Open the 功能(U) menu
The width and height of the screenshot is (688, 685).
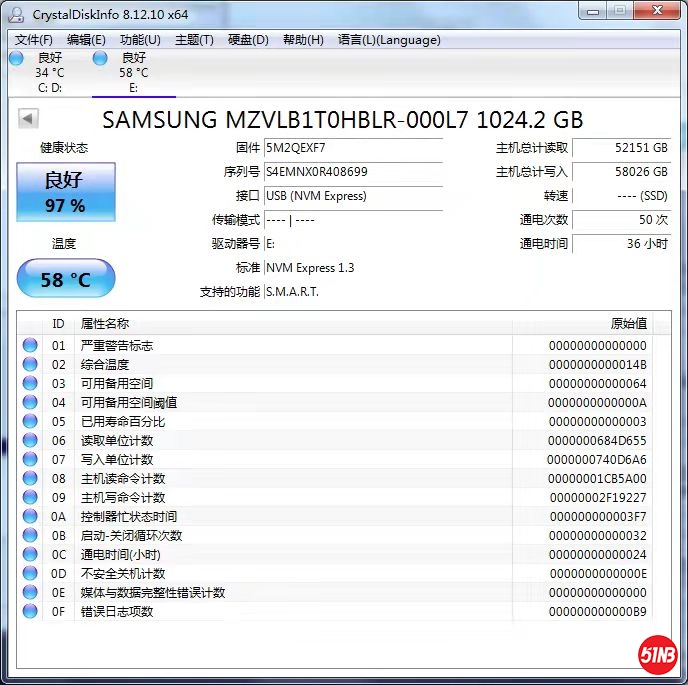pos(140,40)
